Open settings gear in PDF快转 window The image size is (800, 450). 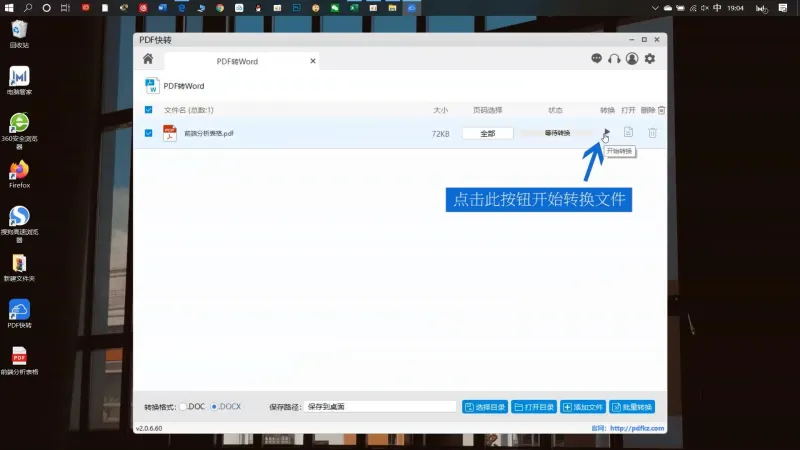pos(649,59)
